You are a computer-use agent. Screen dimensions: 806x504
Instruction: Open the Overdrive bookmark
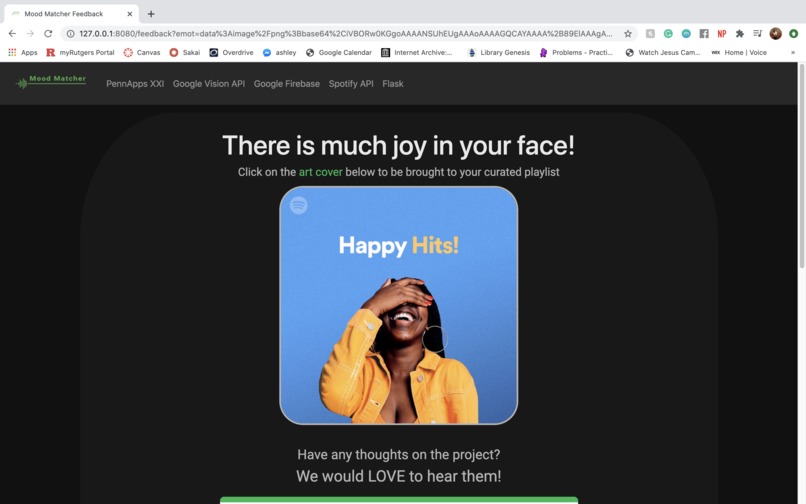(231, 52)
